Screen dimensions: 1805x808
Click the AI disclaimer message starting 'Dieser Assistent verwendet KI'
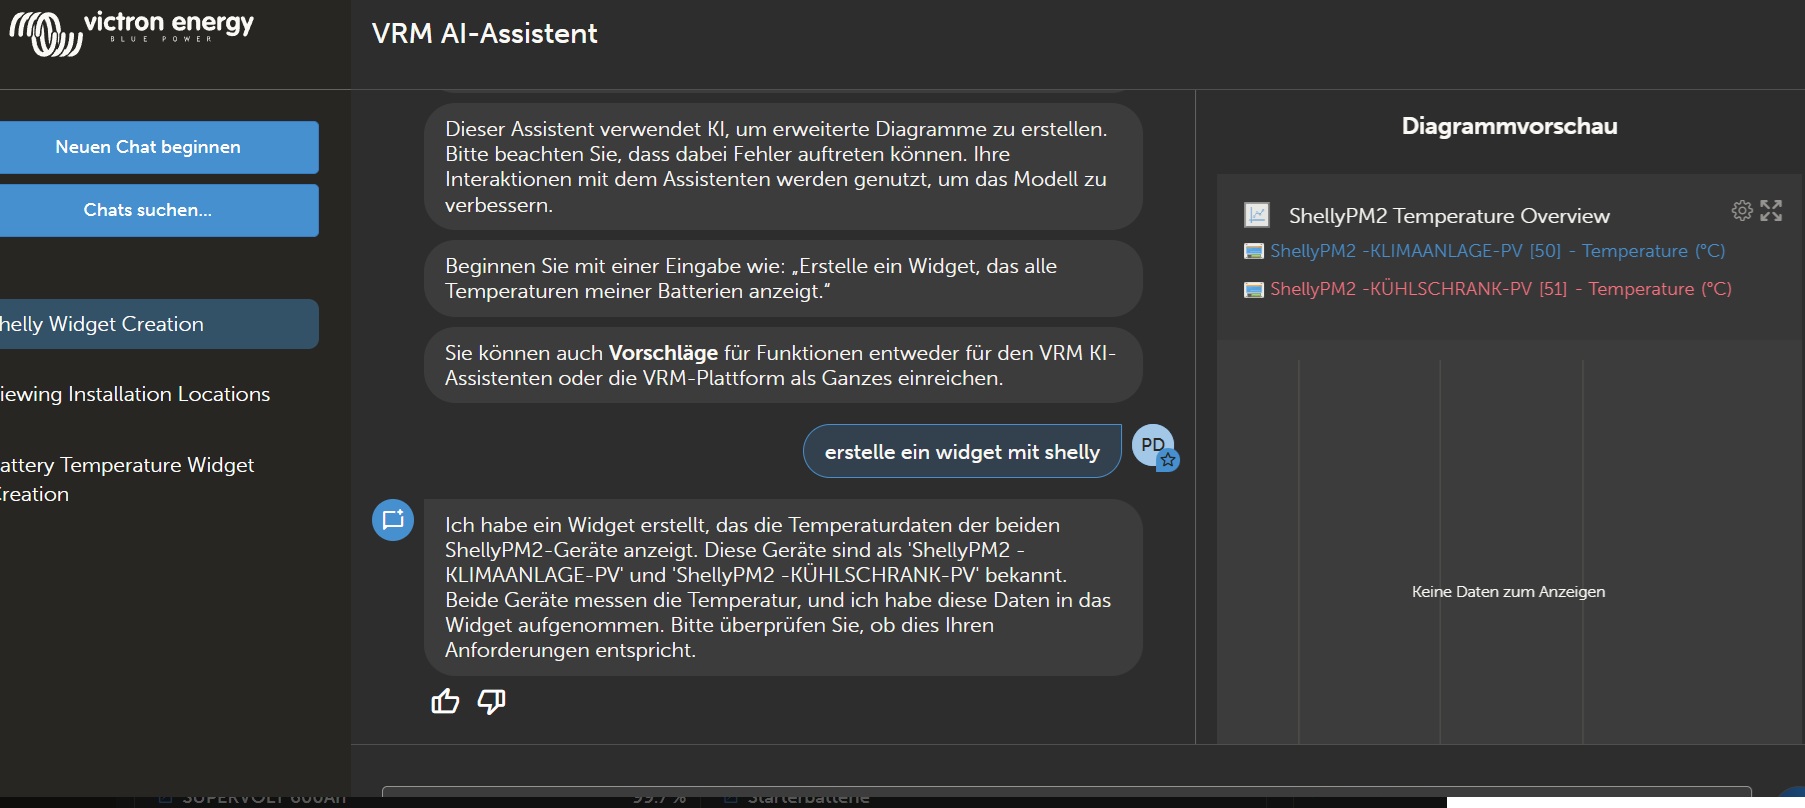pyautogui.click(x=783, y=167)
